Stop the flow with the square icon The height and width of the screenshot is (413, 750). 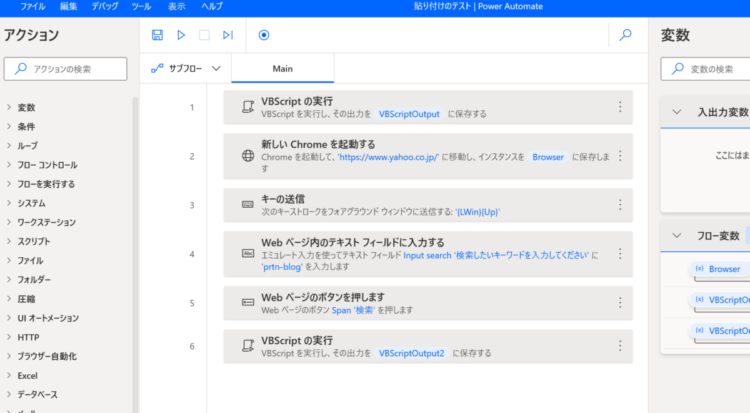tap(204, 35)
